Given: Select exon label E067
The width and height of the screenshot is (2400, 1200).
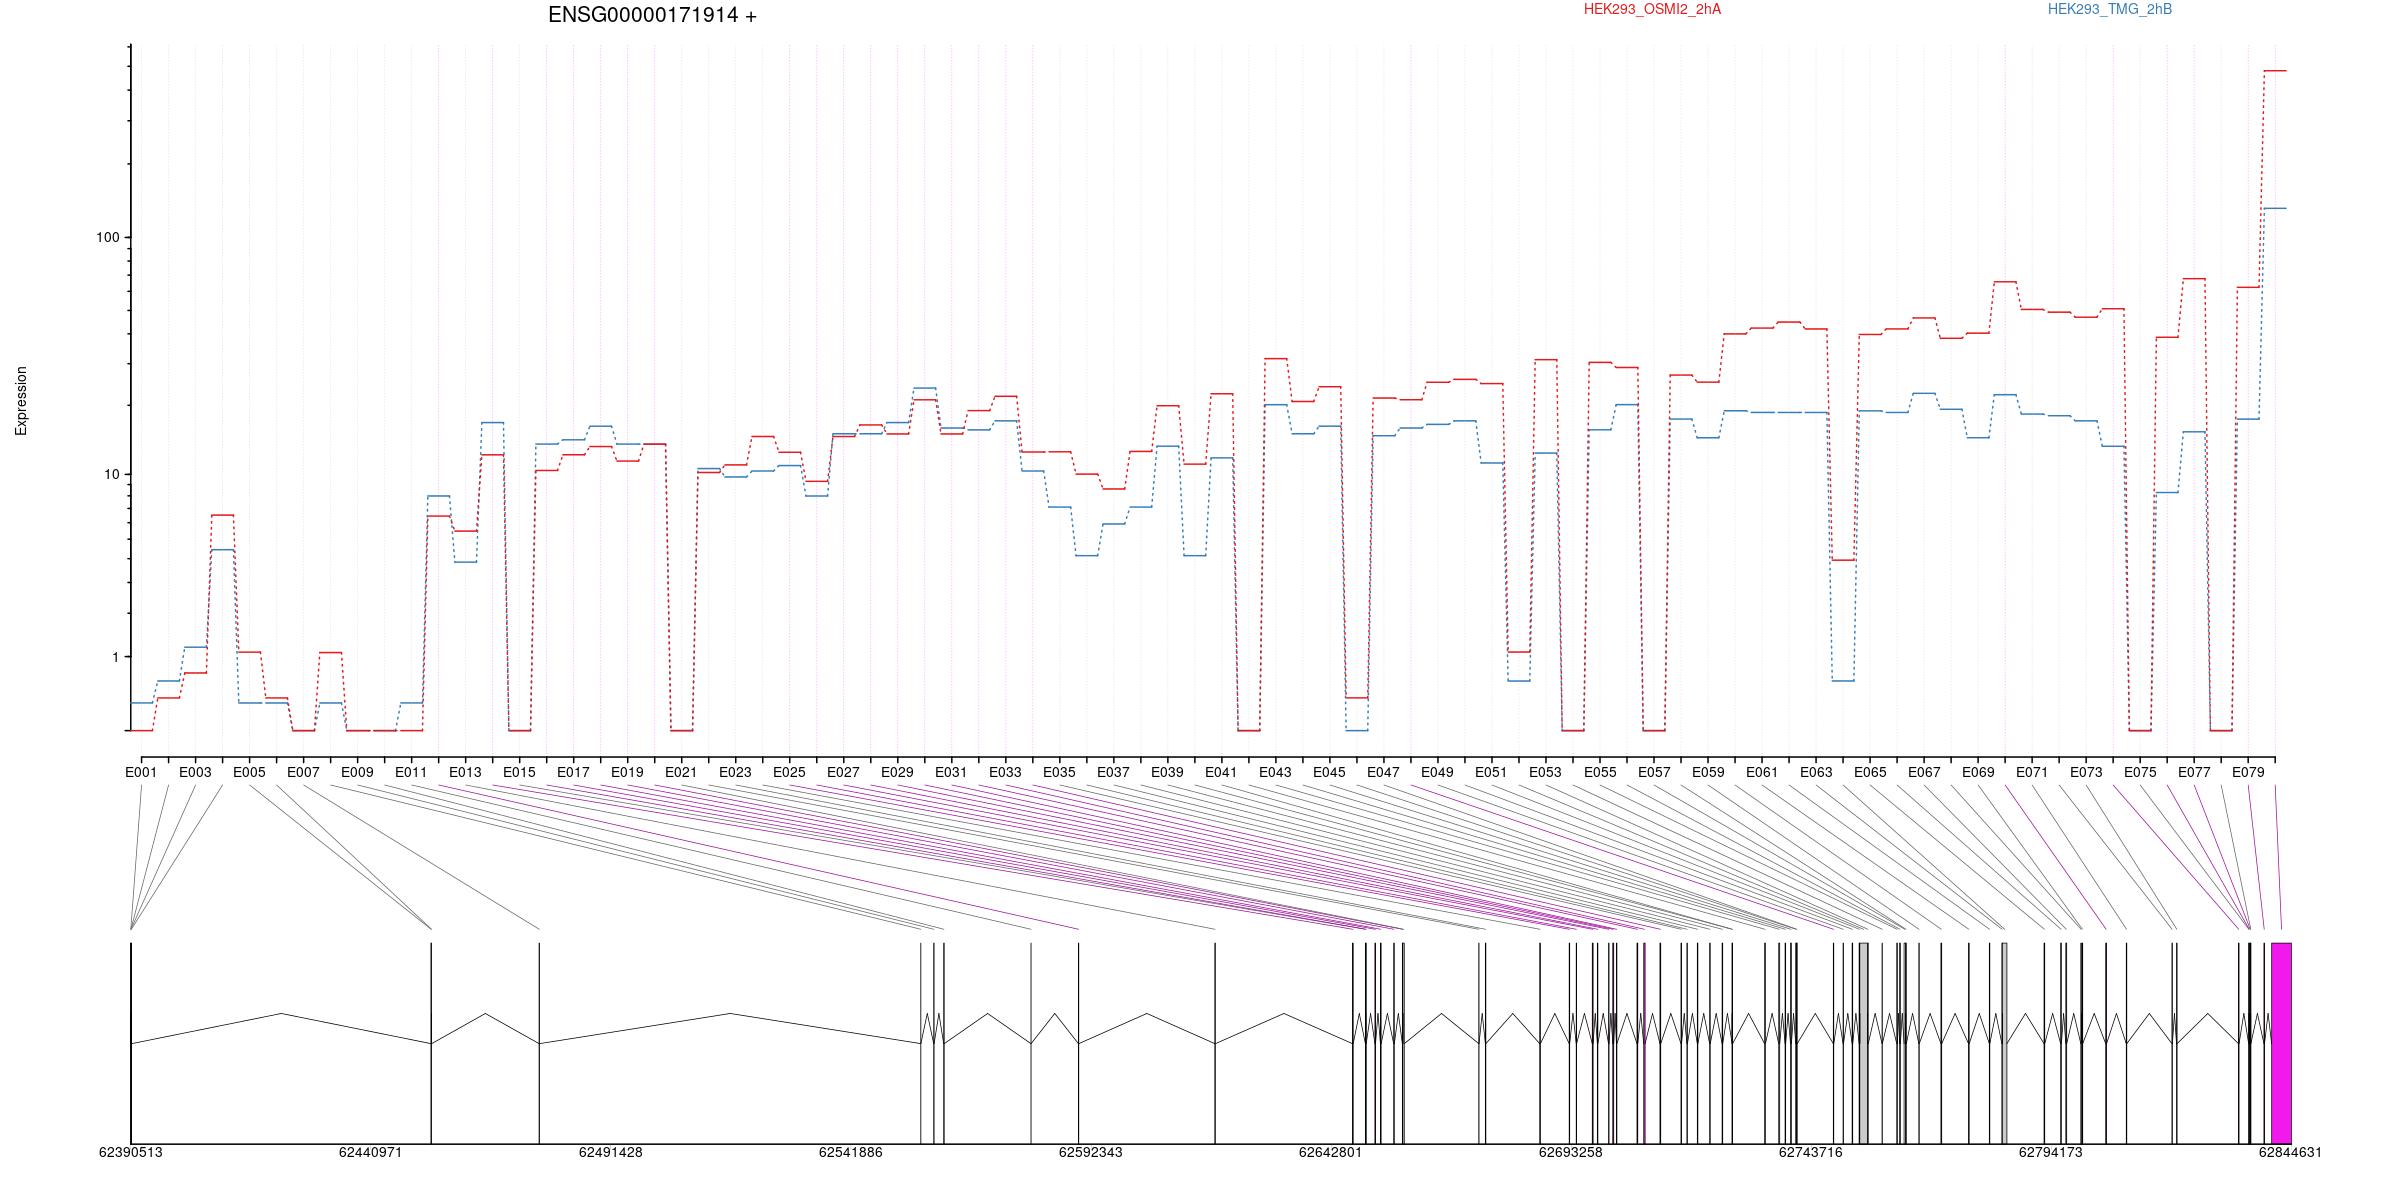Looking at the screenshot, I should pos(1924,772).
